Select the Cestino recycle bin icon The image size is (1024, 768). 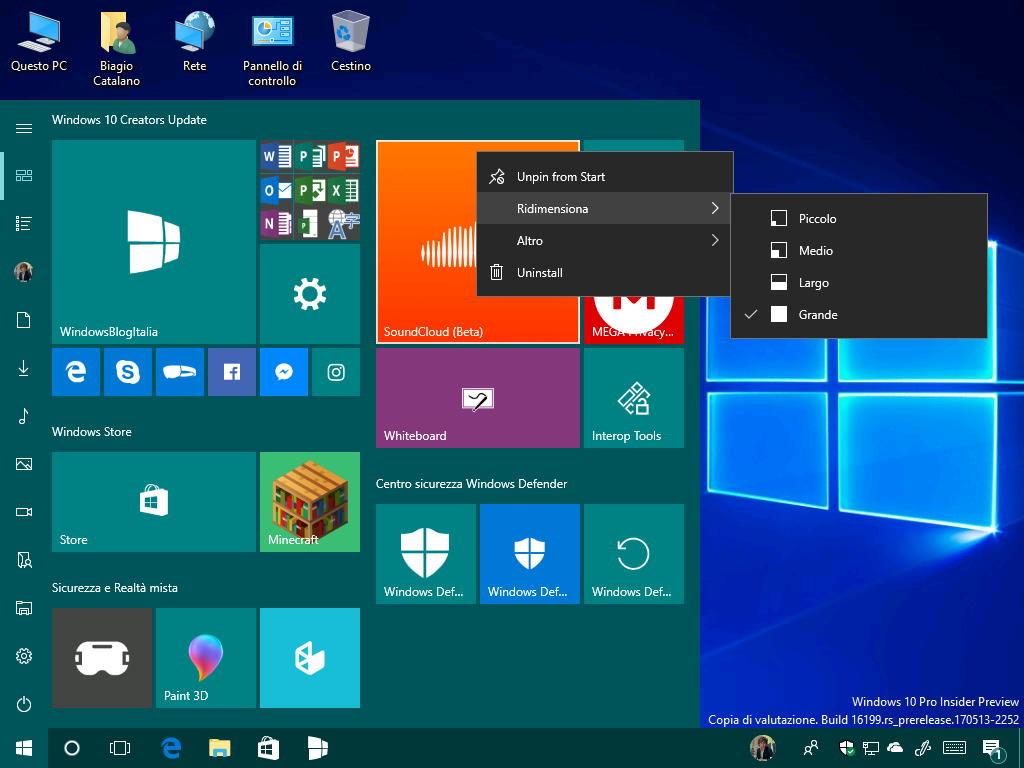[x=351, y=42]
